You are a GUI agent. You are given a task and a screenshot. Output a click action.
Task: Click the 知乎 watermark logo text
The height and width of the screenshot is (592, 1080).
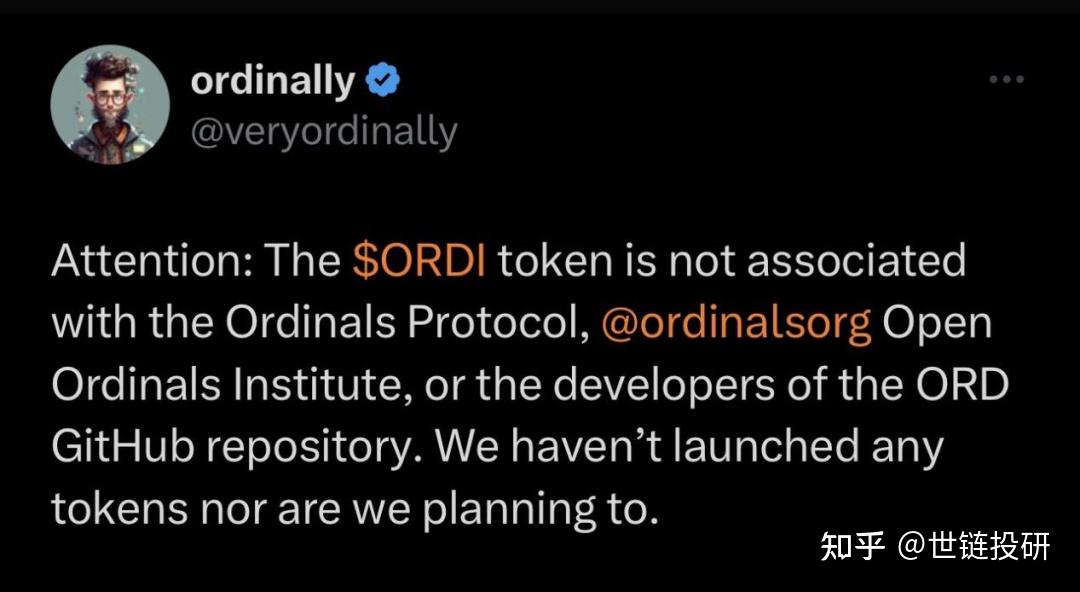852,547
